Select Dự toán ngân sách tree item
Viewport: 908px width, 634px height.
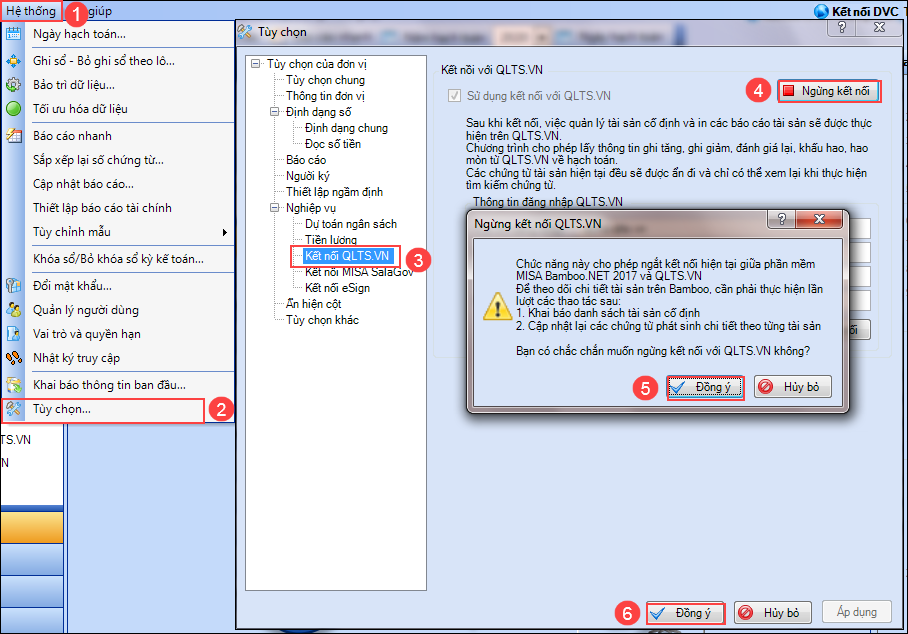tap(351, 224)
